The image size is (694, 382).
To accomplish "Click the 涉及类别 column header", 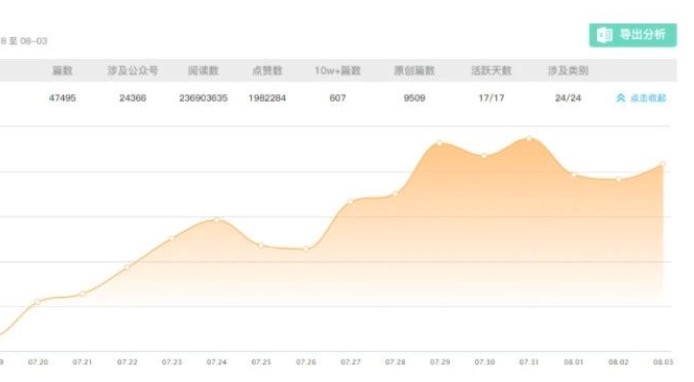I will coord(568,70).
